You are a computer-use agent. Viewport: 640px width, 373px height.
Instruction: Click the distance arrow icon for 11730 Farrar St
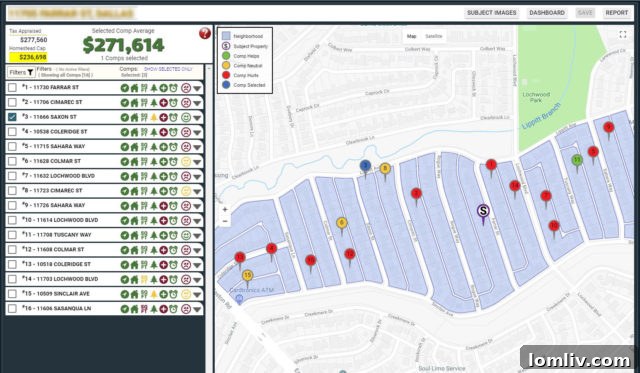click(x=125, y=88)
